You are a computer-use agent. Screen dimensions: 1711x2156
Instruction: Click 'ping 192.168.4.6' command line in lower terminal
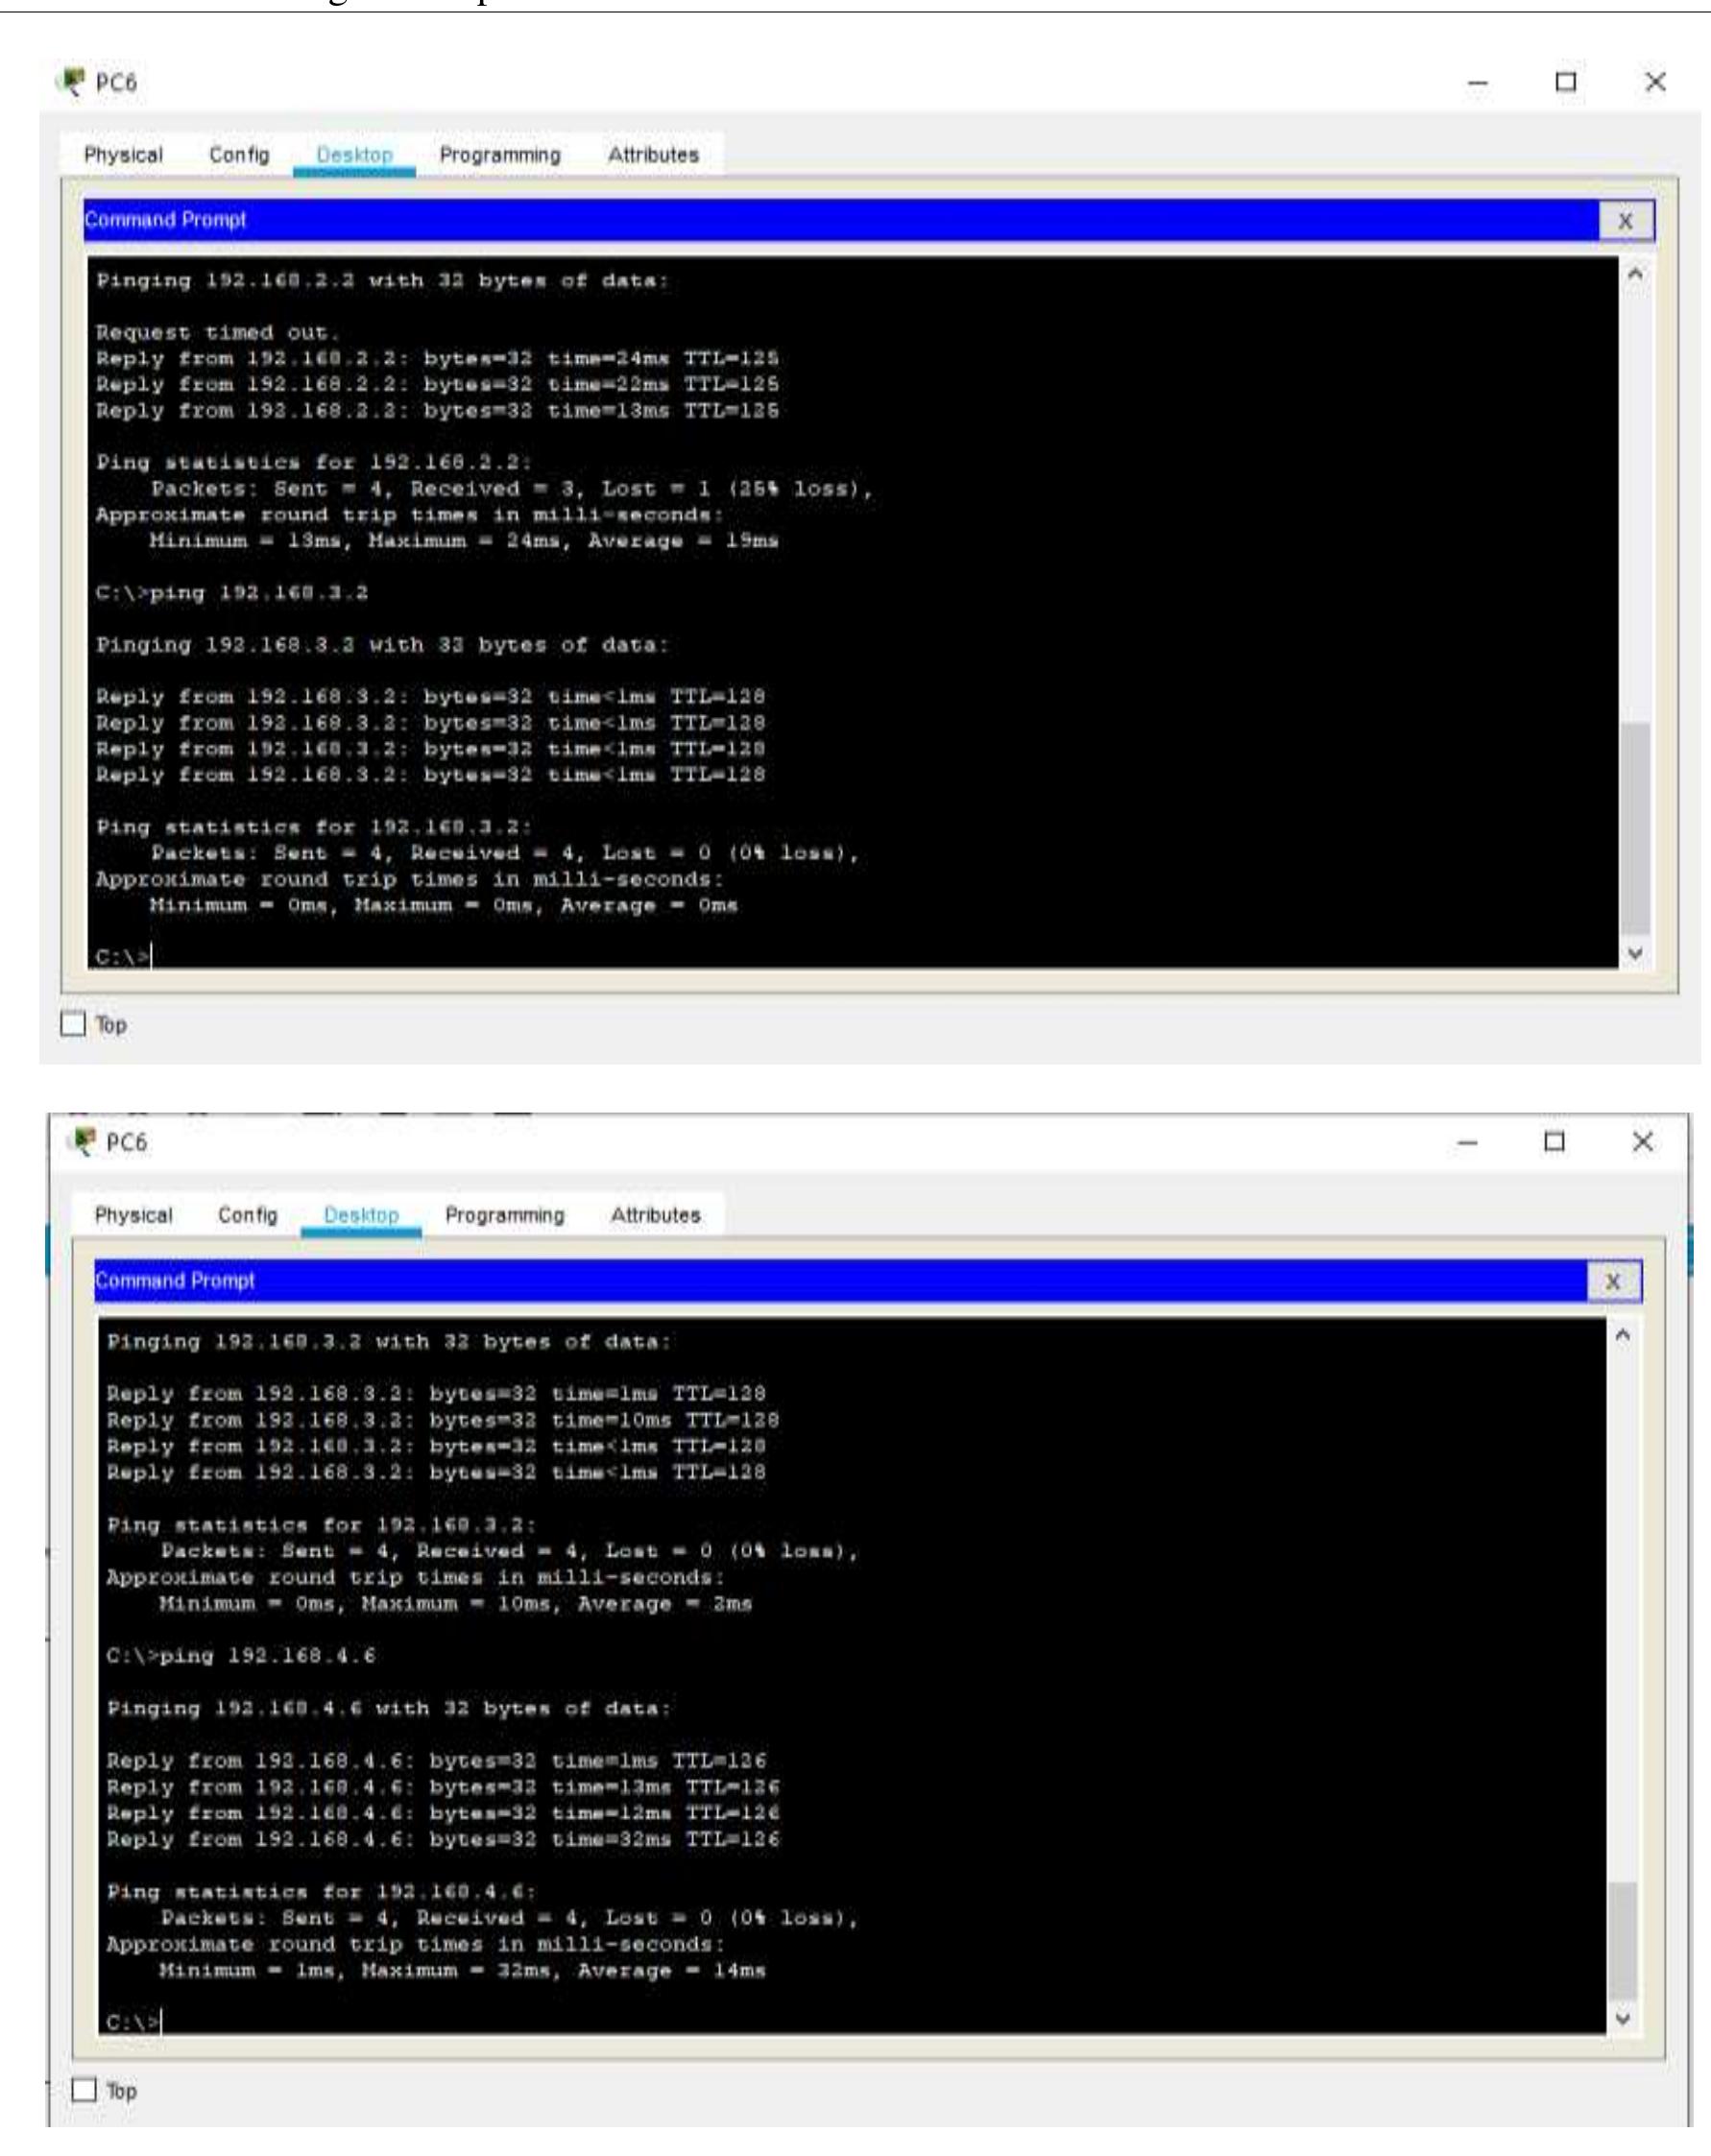[x=241, y=1655]
